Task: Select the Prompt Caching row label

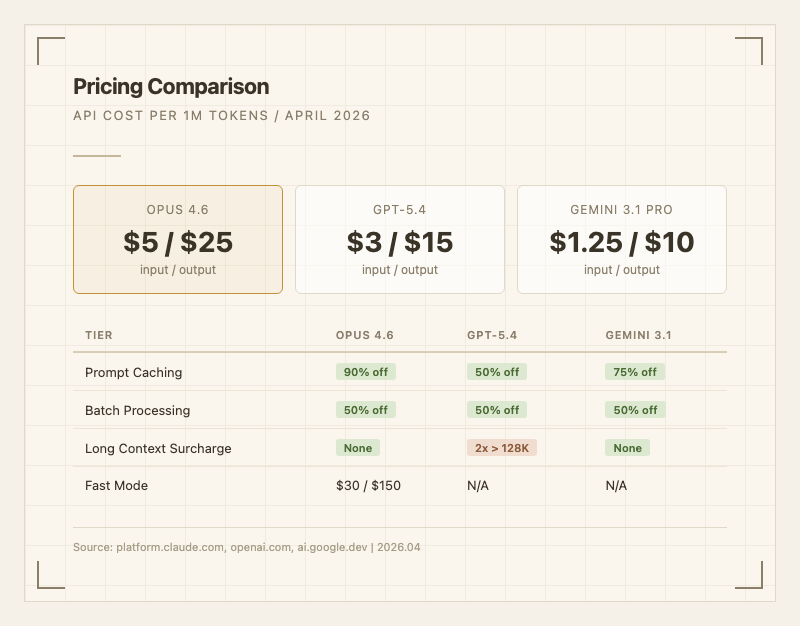Action: pos(133,372)
